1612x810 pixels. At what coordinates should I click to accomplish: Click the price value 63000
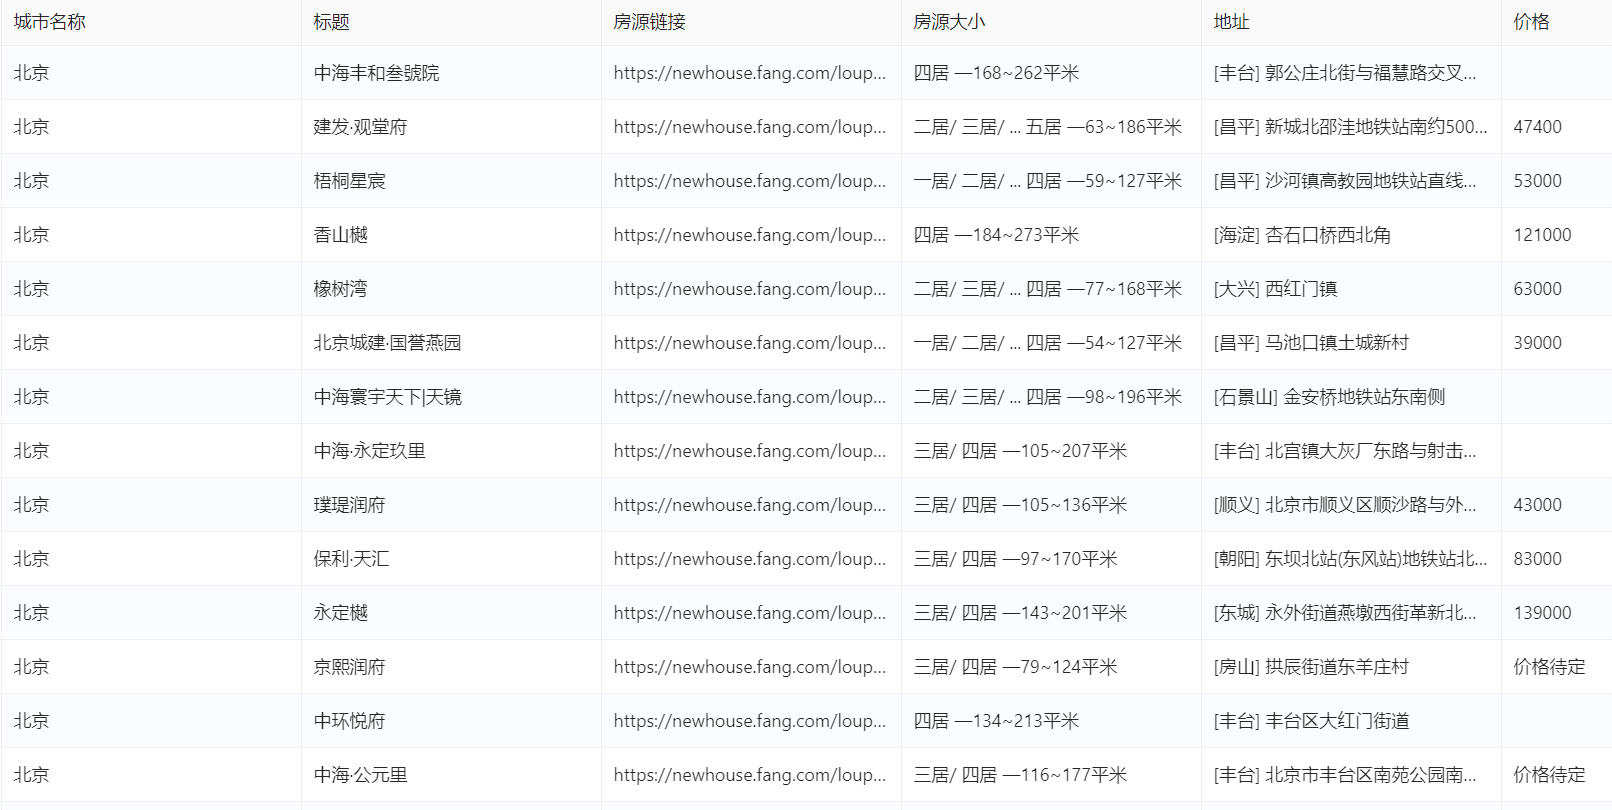tap(1538, 289)
